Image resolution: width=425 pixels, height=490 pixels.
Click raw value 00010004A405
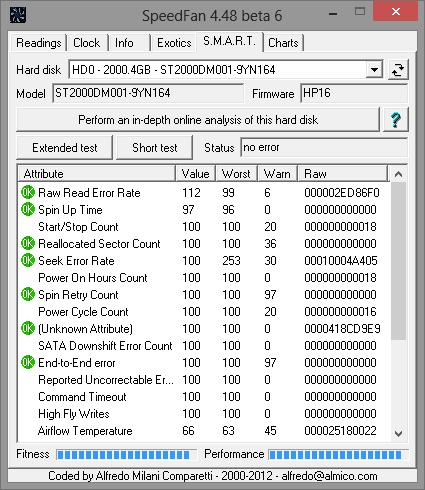[341, 261]
